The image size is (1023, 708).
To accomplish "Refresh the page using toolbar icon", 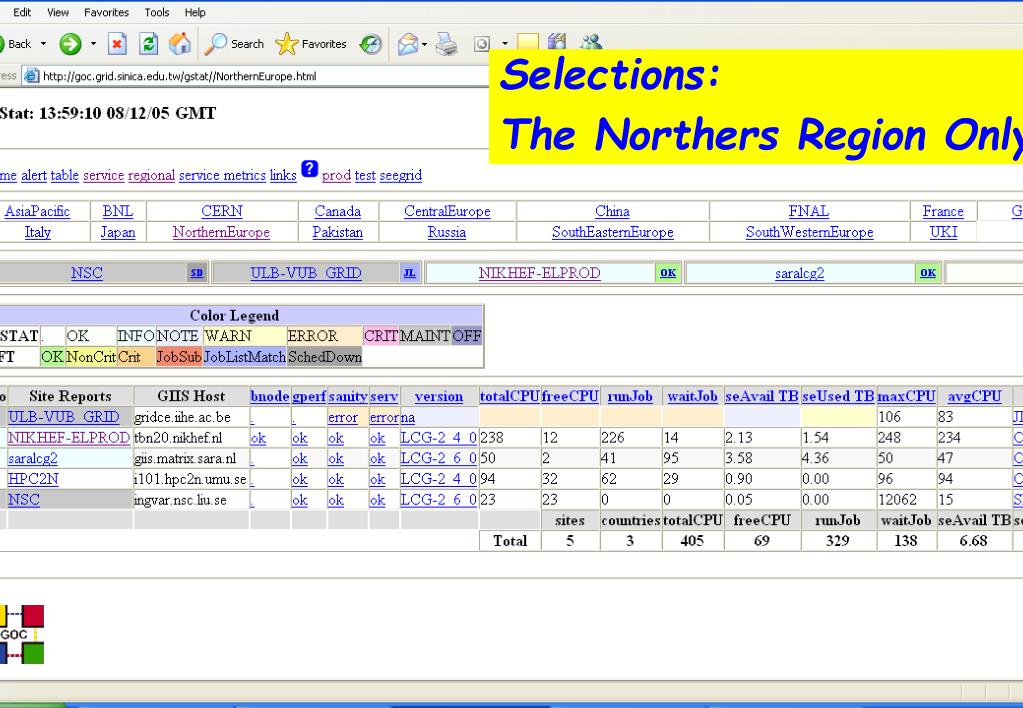I will pyautogui.click(x=149, y=44).
